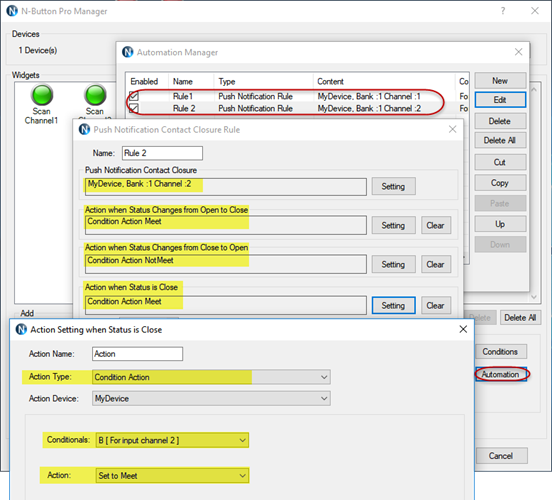This screenshot has height=500, width=552.
Task: Click the Delete button in Automation Manager
Action: 500,121
